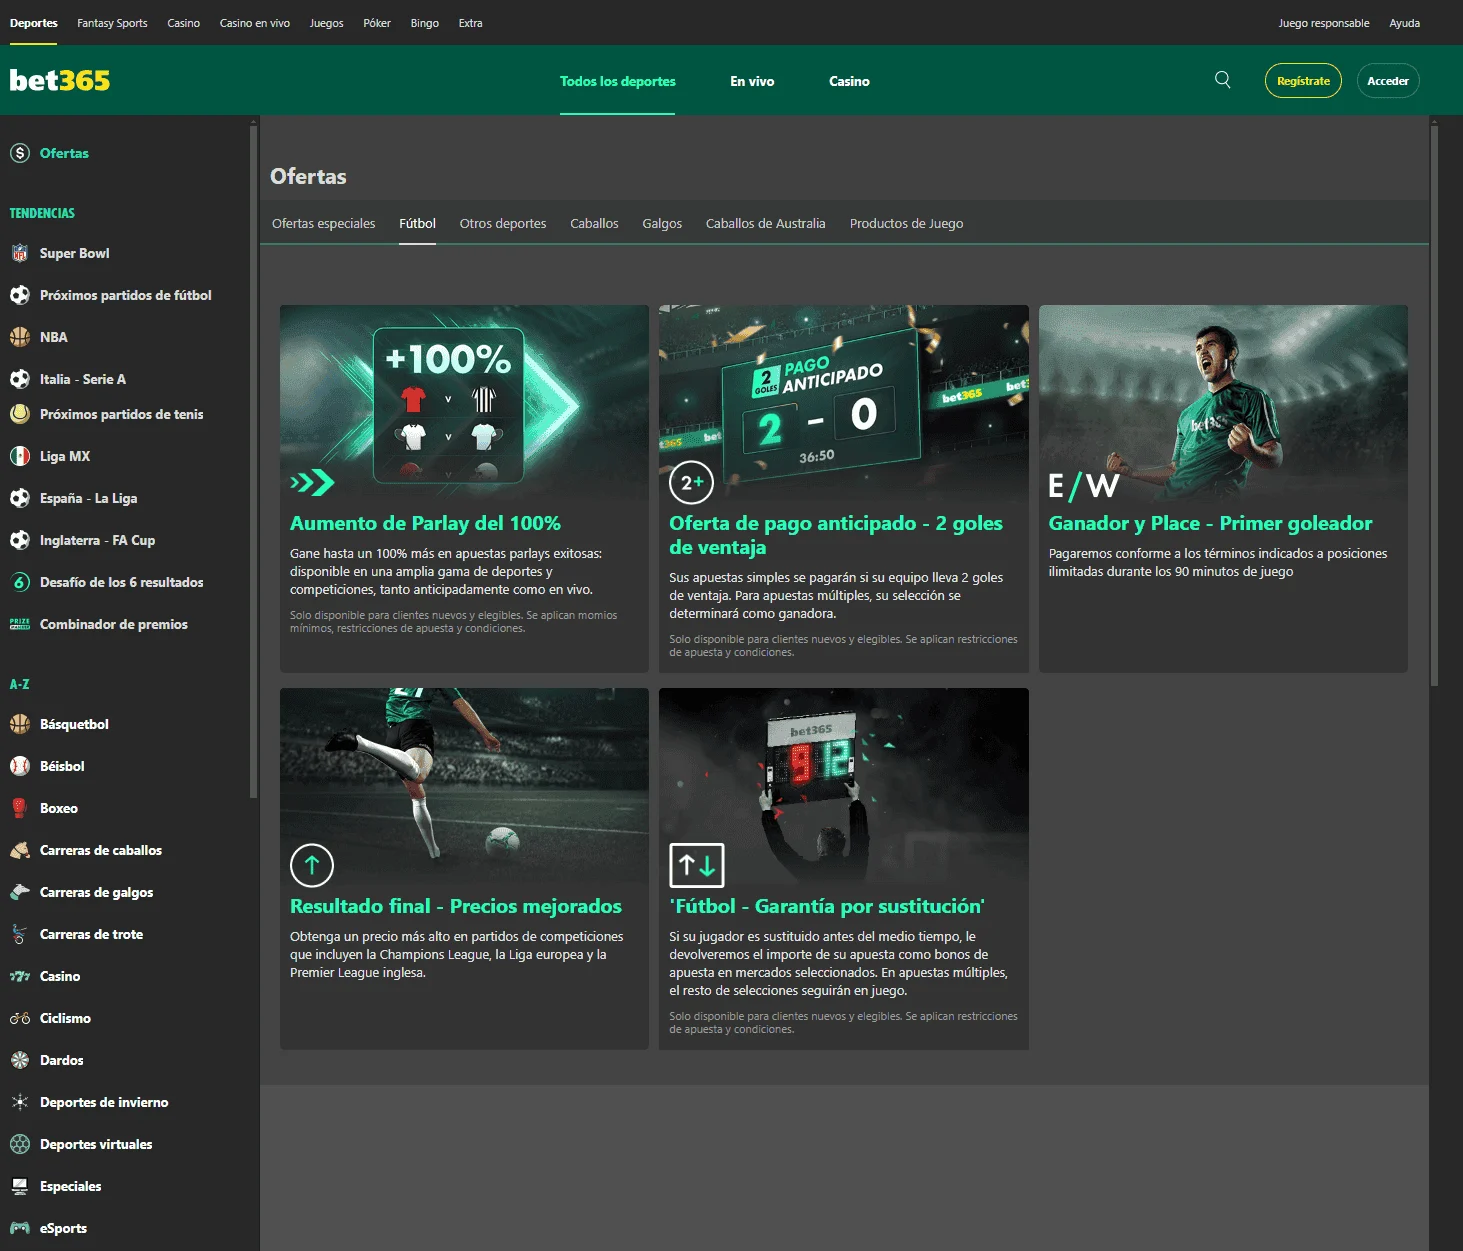Click the Pago Anticipado scoreboard image
1463x1251 pixels.
[844, 403]
